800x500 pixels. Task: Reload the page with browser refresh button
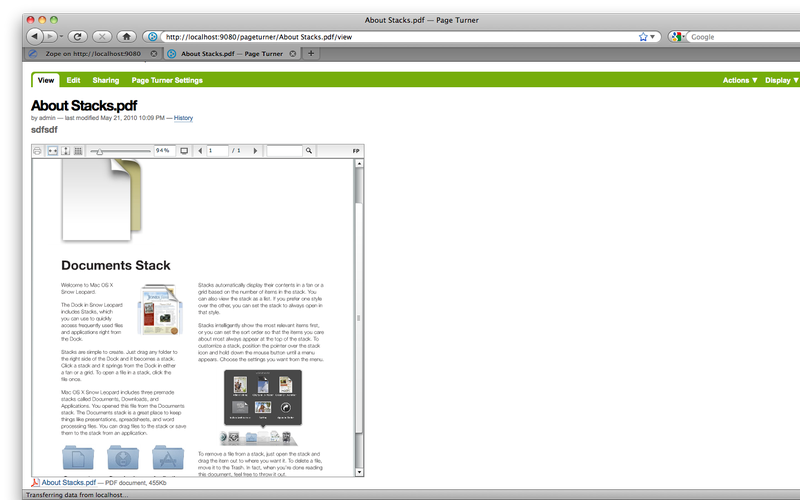coord(78,36)
